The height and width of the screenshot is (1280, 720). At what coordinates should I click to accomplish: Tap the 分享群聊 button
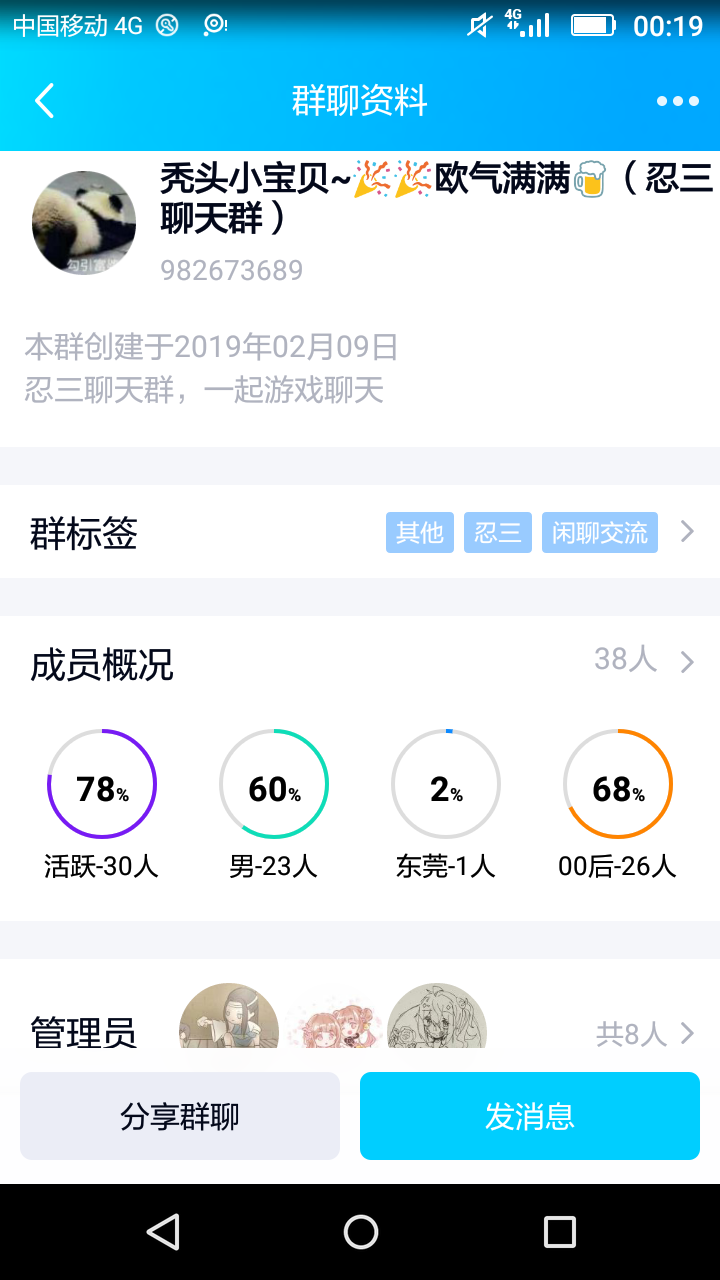tap(180, 1116)
